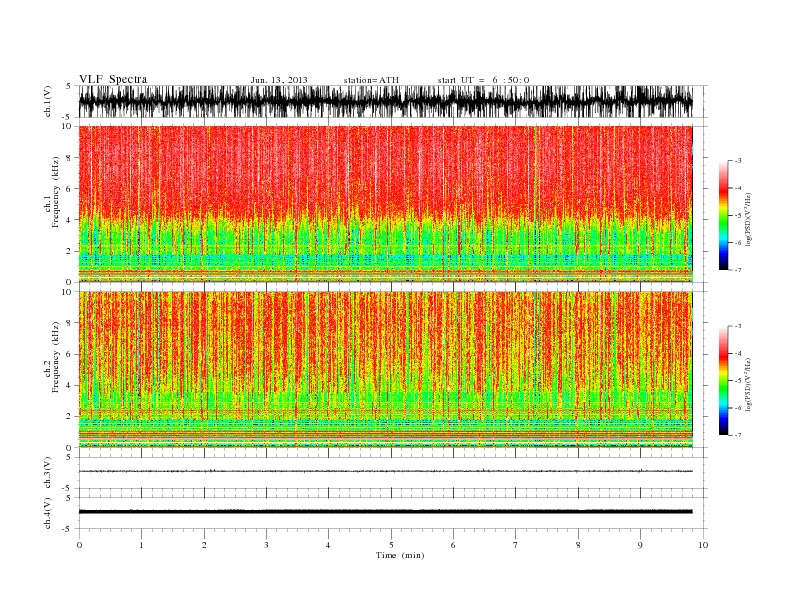Click the "-3" value on ch.1 color bar
The height and width of the screenshot is (612, 792).
pyautogui.click(x=737, y=161)
